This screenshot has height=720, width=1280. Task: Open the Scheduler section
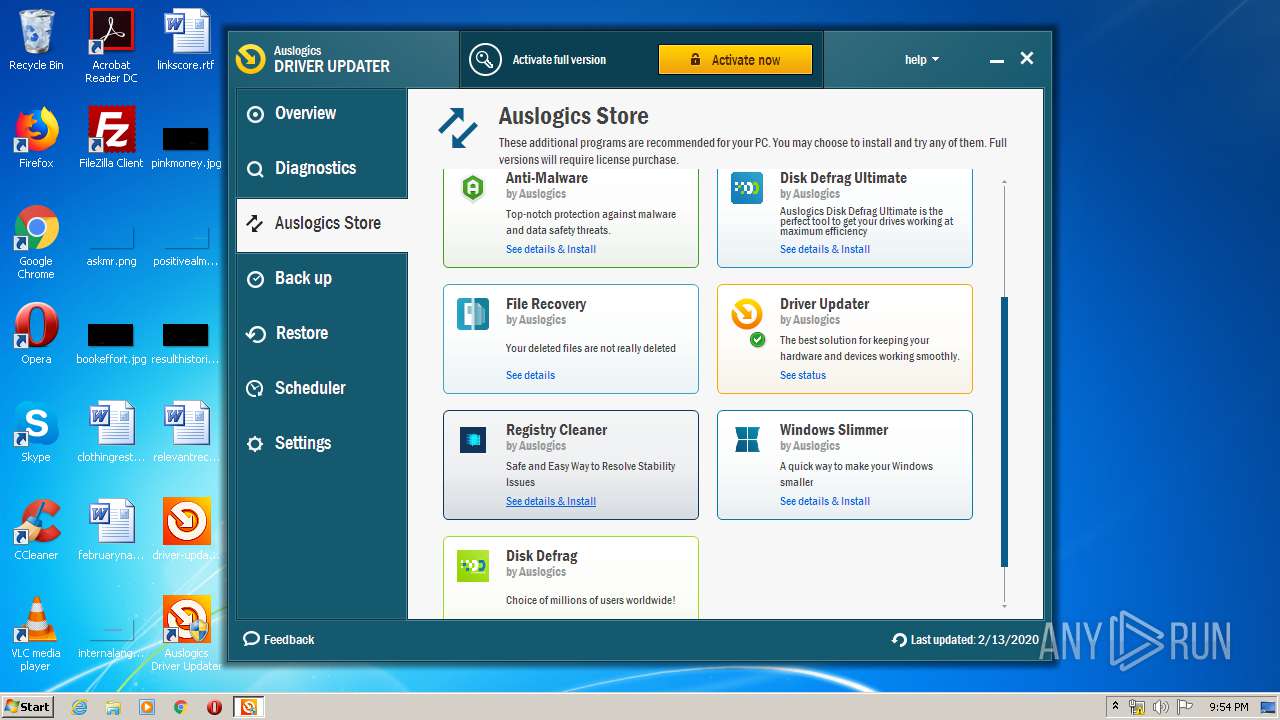(321, 388)
